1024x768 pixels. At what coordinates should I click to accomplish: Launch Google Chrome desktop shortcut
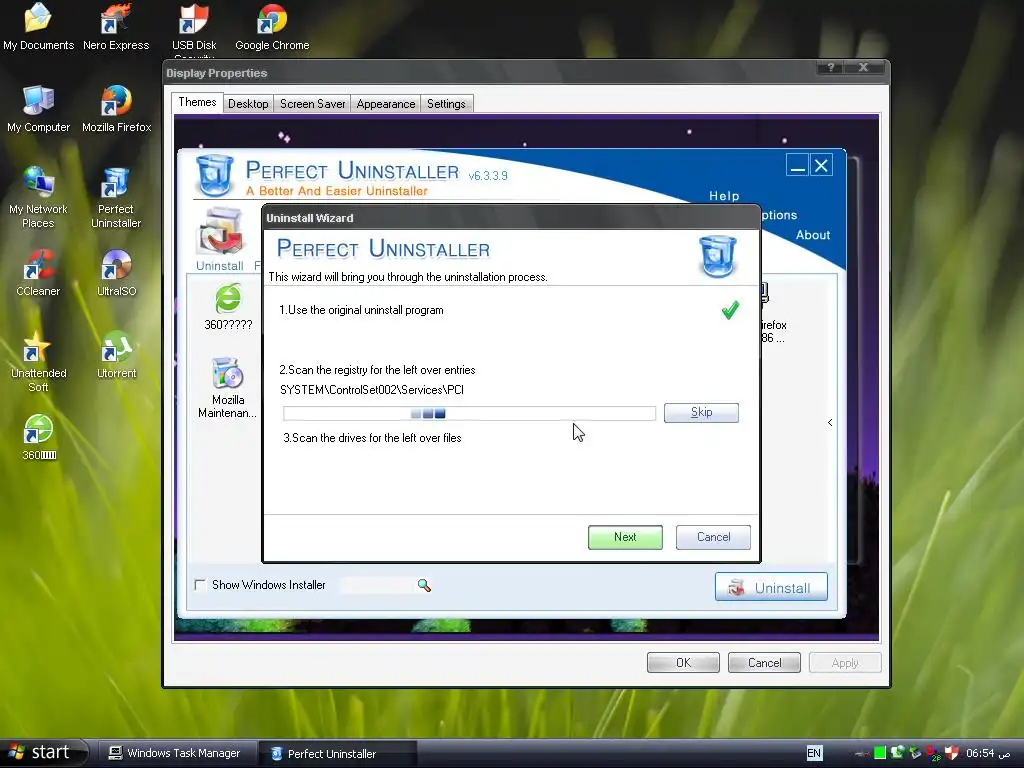(272, 26)
